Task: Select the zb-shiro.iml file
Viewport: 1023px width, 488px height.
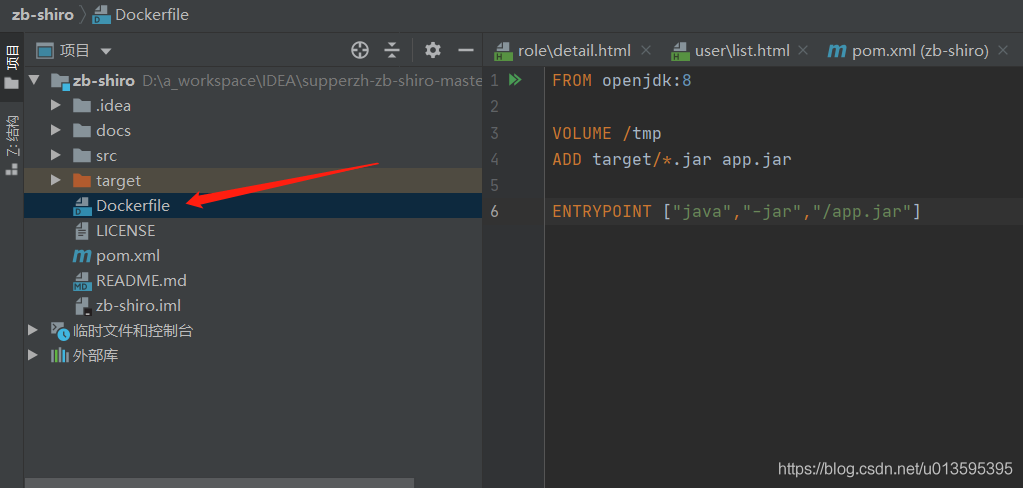Action: point(138,306)
